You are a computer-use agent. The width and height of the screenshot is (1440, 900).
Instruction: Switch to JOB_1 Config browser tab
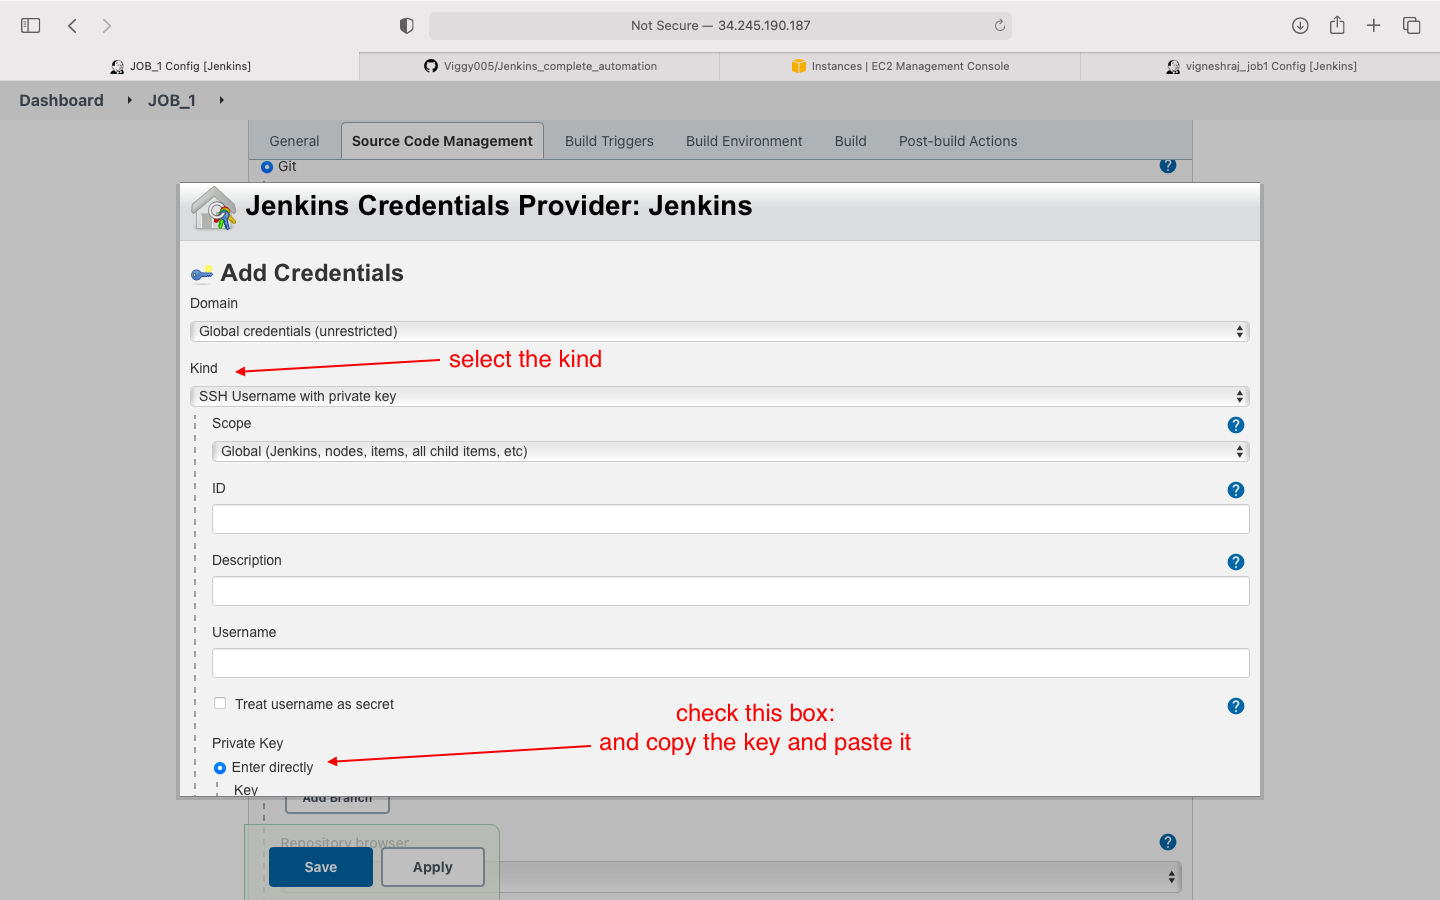[180, 66]
